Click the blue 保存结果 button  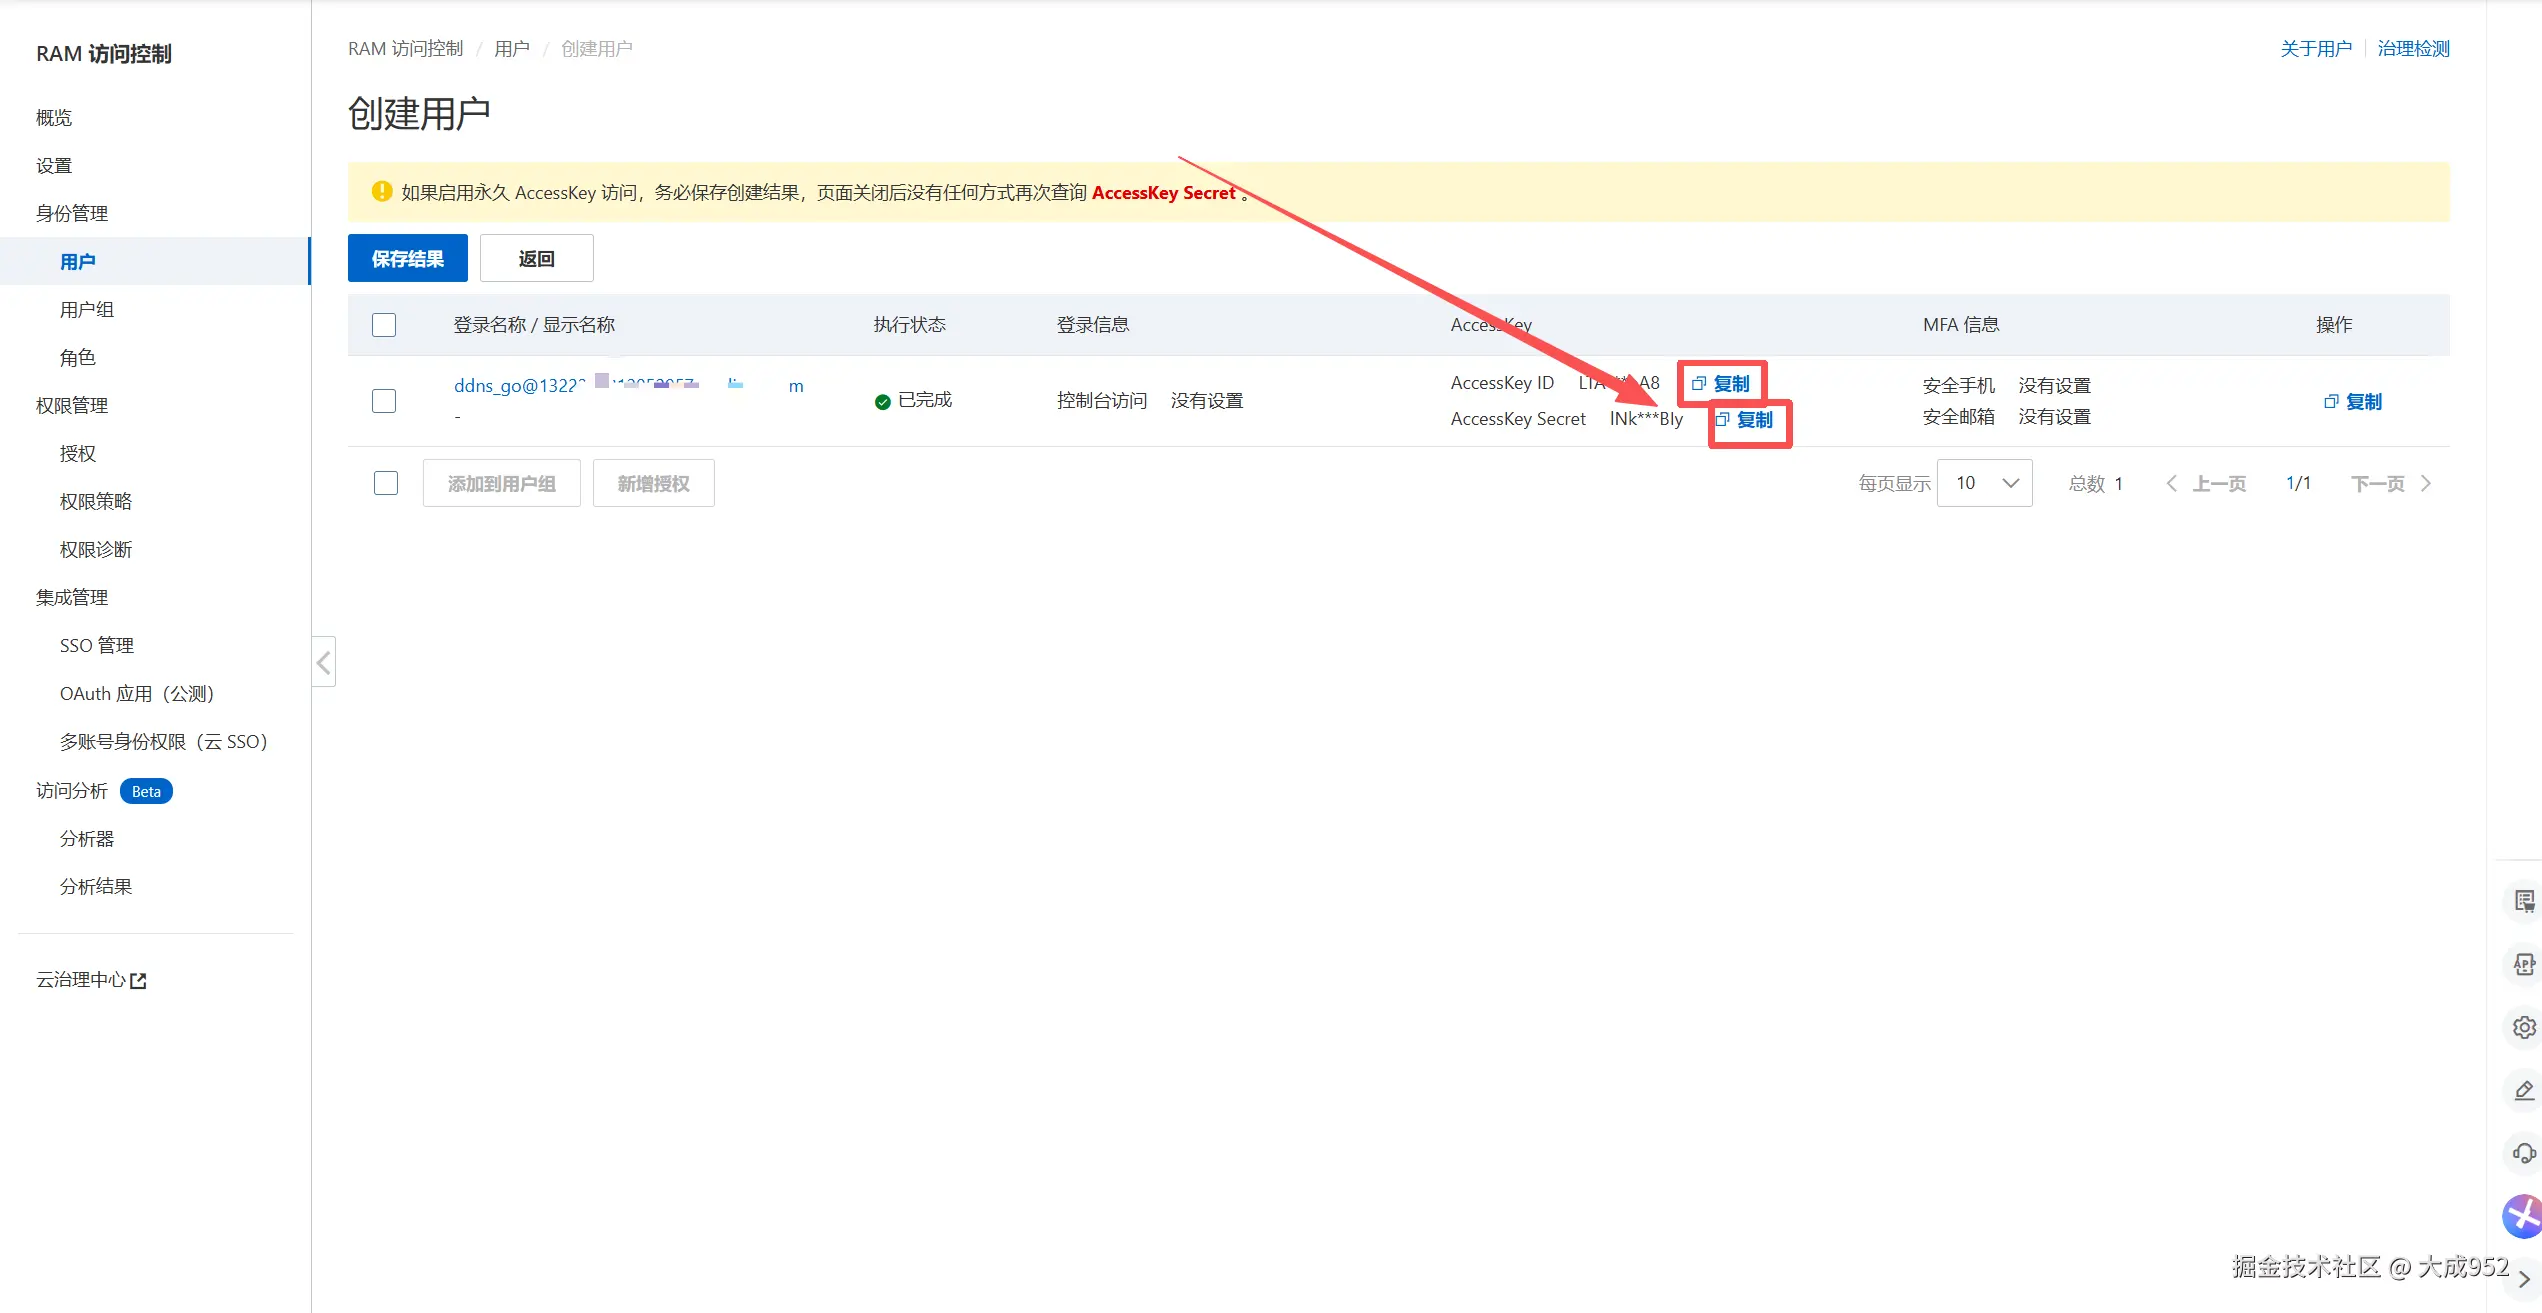click(408, 259)
